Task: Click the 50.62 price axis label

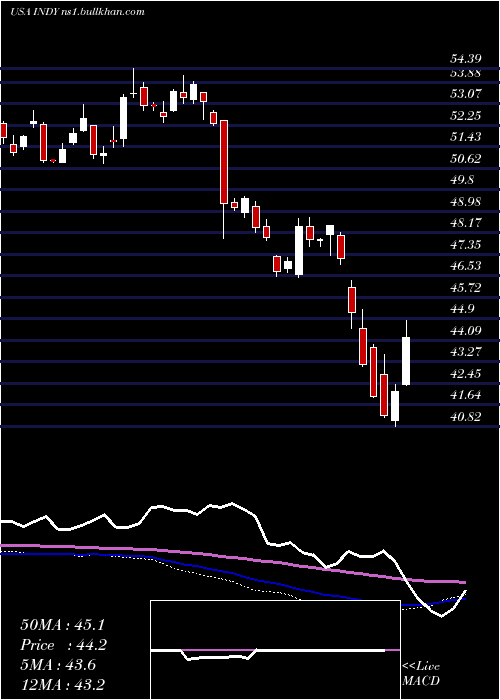Action: click(x=465, y=158)
